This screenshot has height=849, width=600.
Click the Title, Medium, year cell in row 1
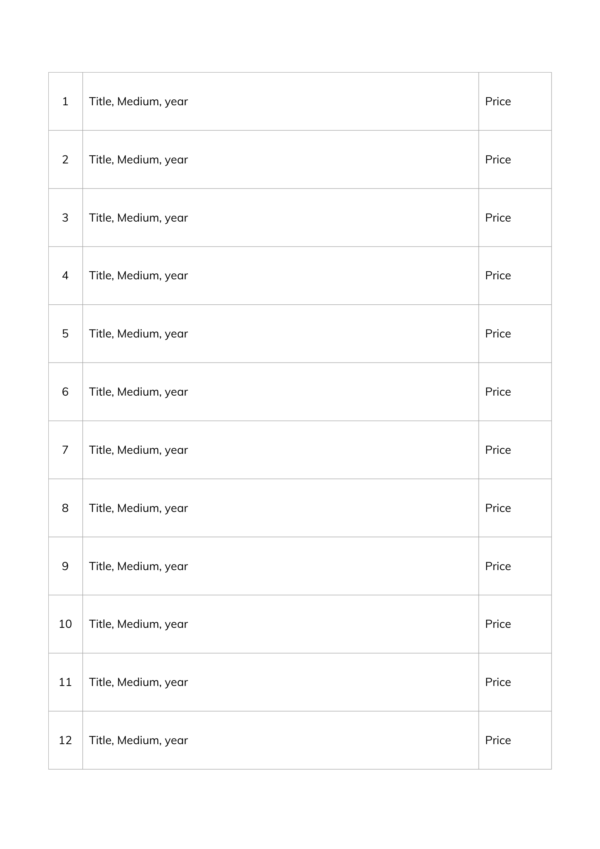coord(281,101)
